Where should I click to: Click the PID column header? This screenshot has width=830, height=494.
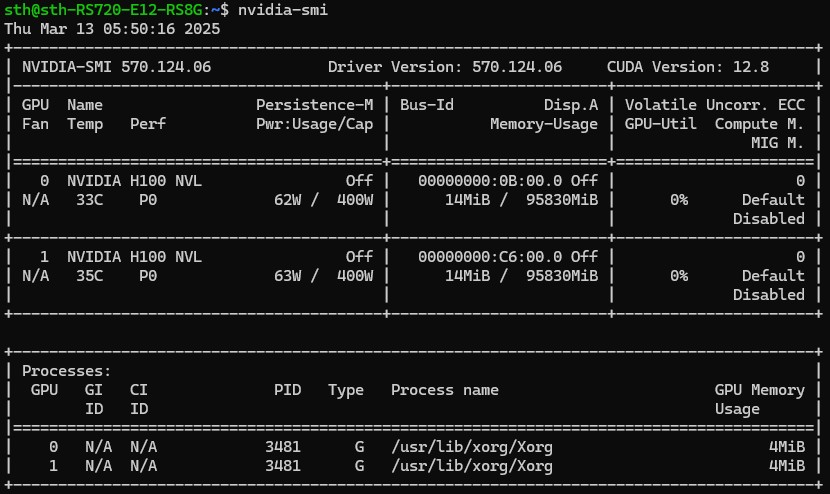287,390
